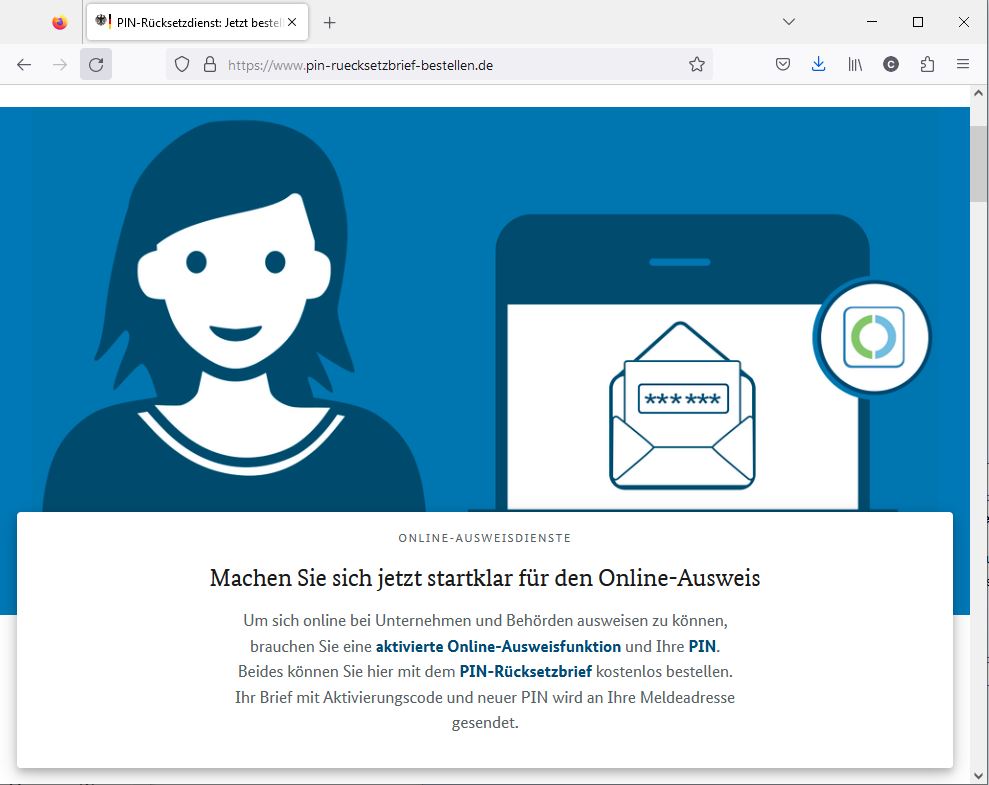This screenshot has height=785, width=989.
Task: Minimize the Firefox window
Action: tap(872, 22)
